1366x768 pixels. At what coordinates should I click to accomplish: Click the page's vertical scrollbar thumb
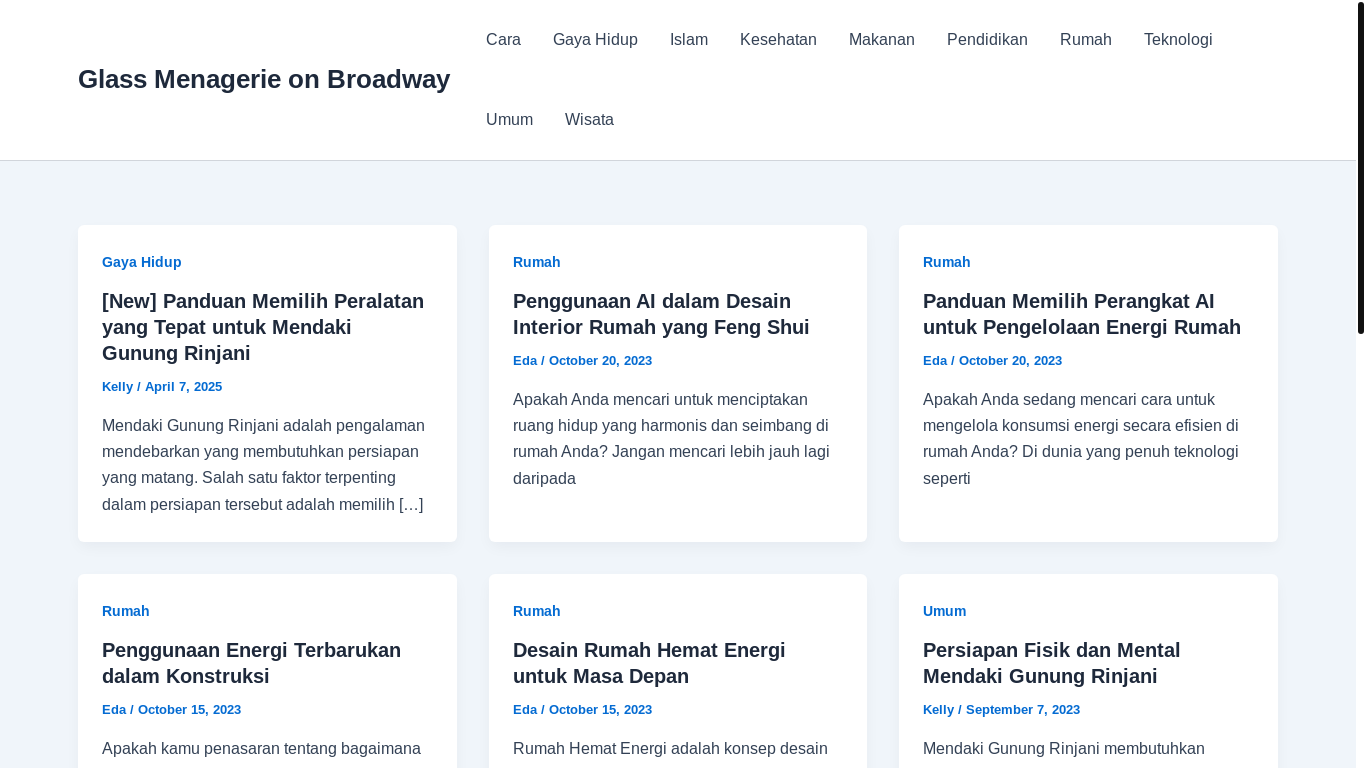(1361, 168)
